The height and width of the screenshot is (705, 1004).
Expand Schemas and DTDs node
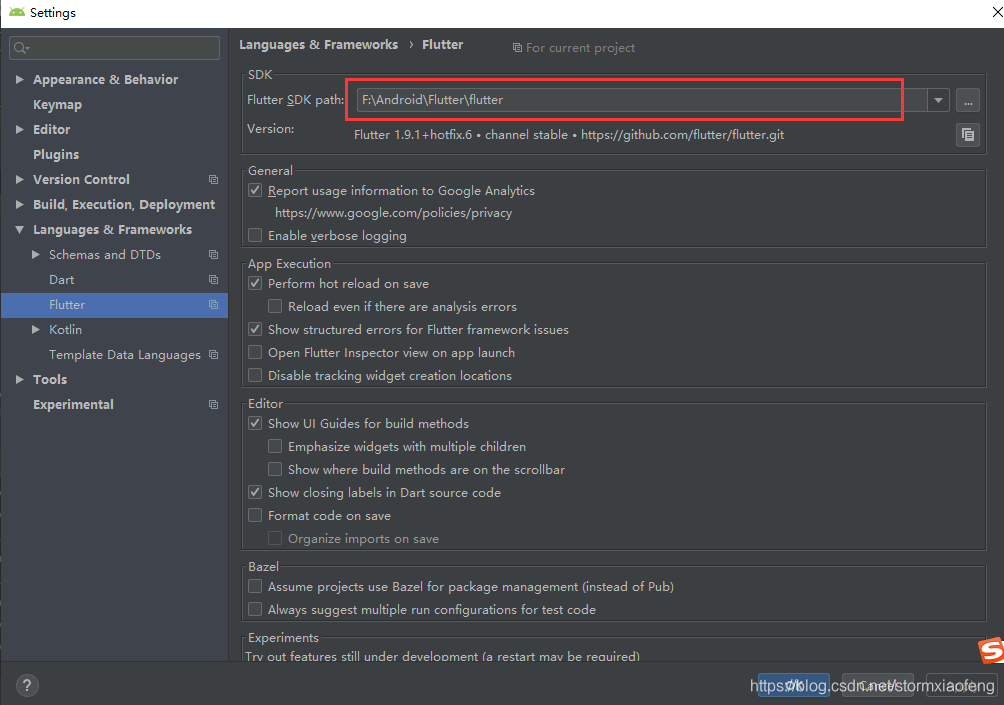coord(36,254)
